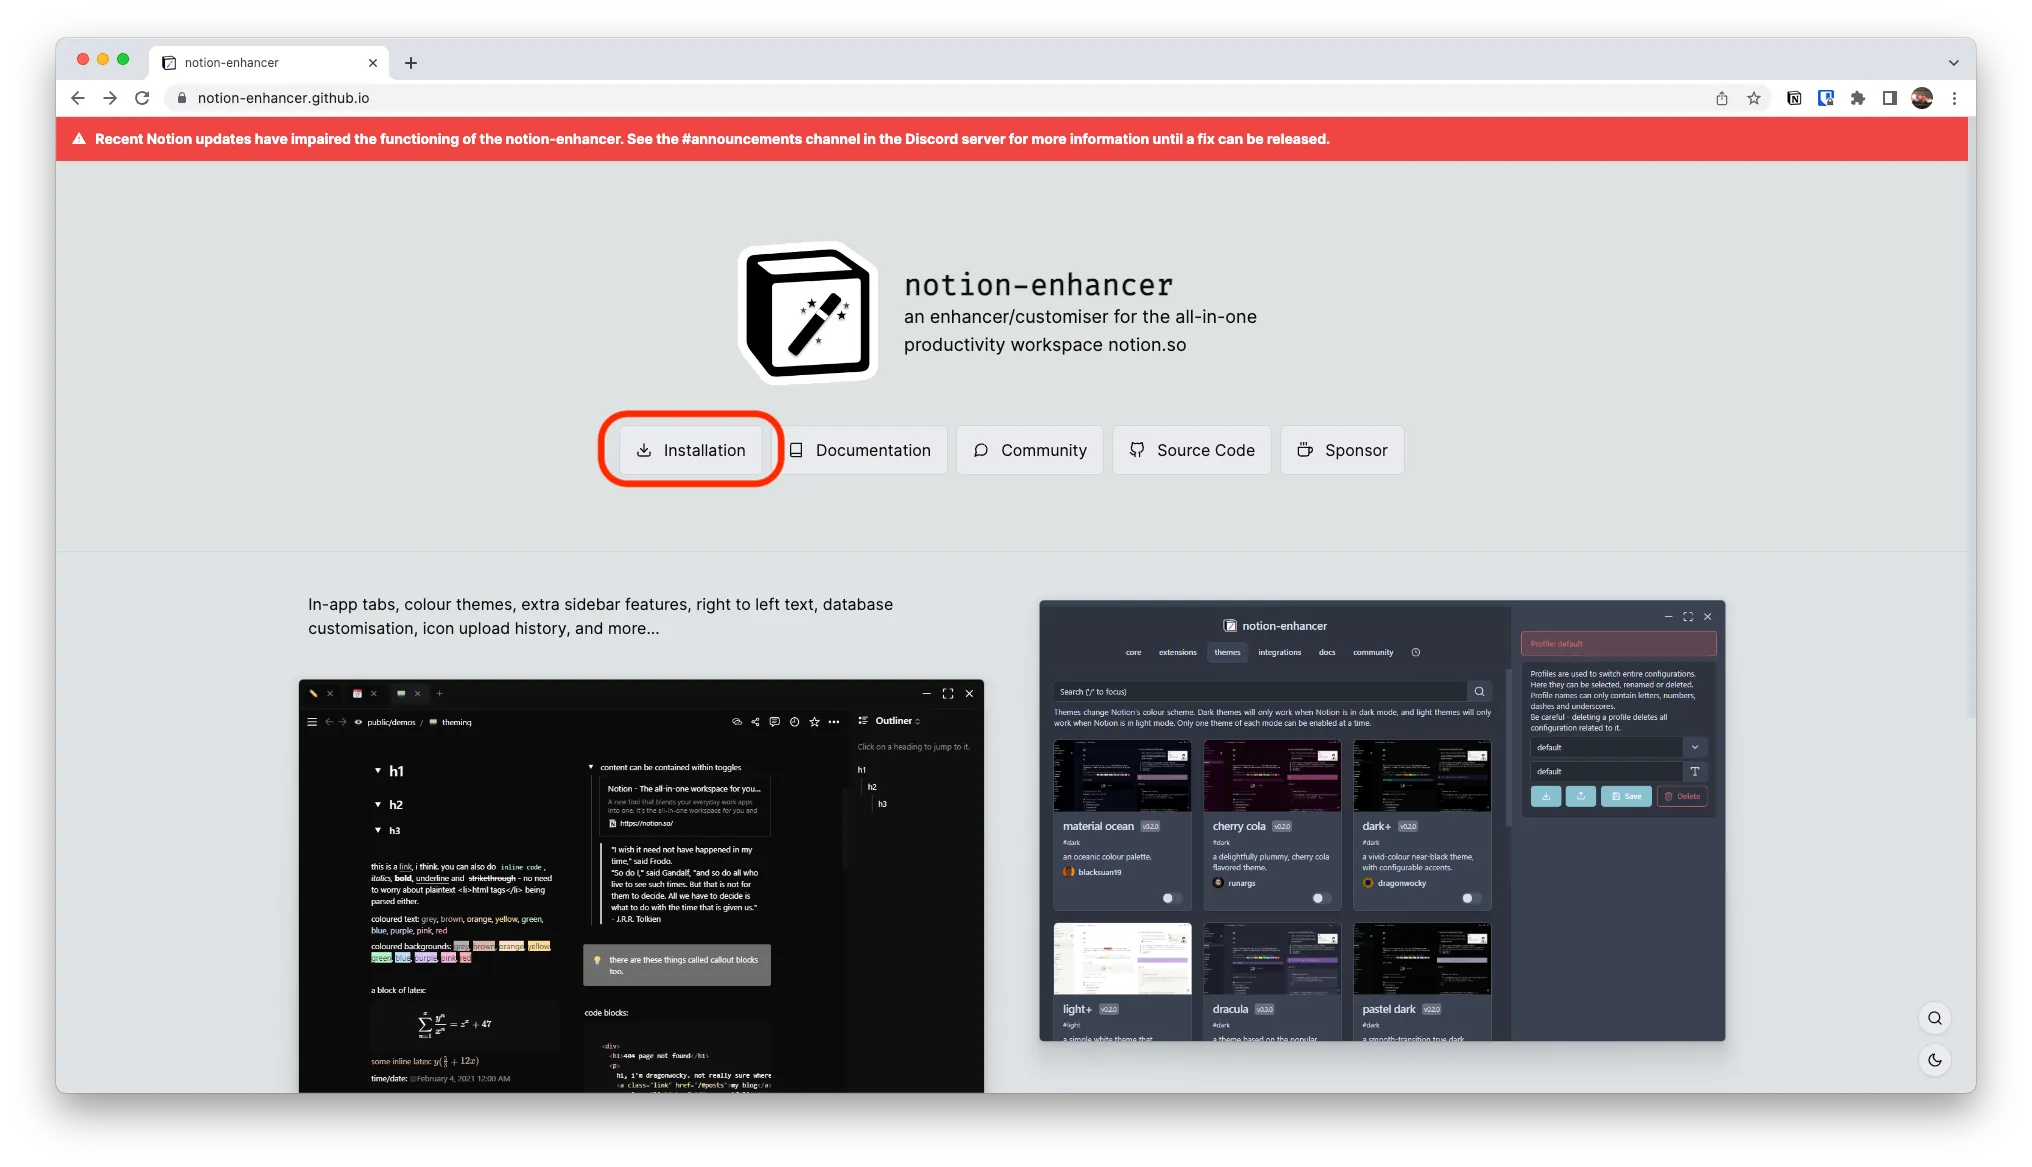This screenshot has width=2032, height=1167.
Task: Expand the tab search chevron
Action: pyautogui.click(x=1953, y=63)
